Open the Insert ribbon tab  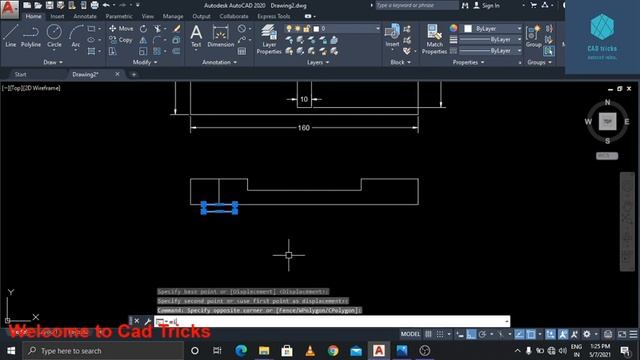57,16
